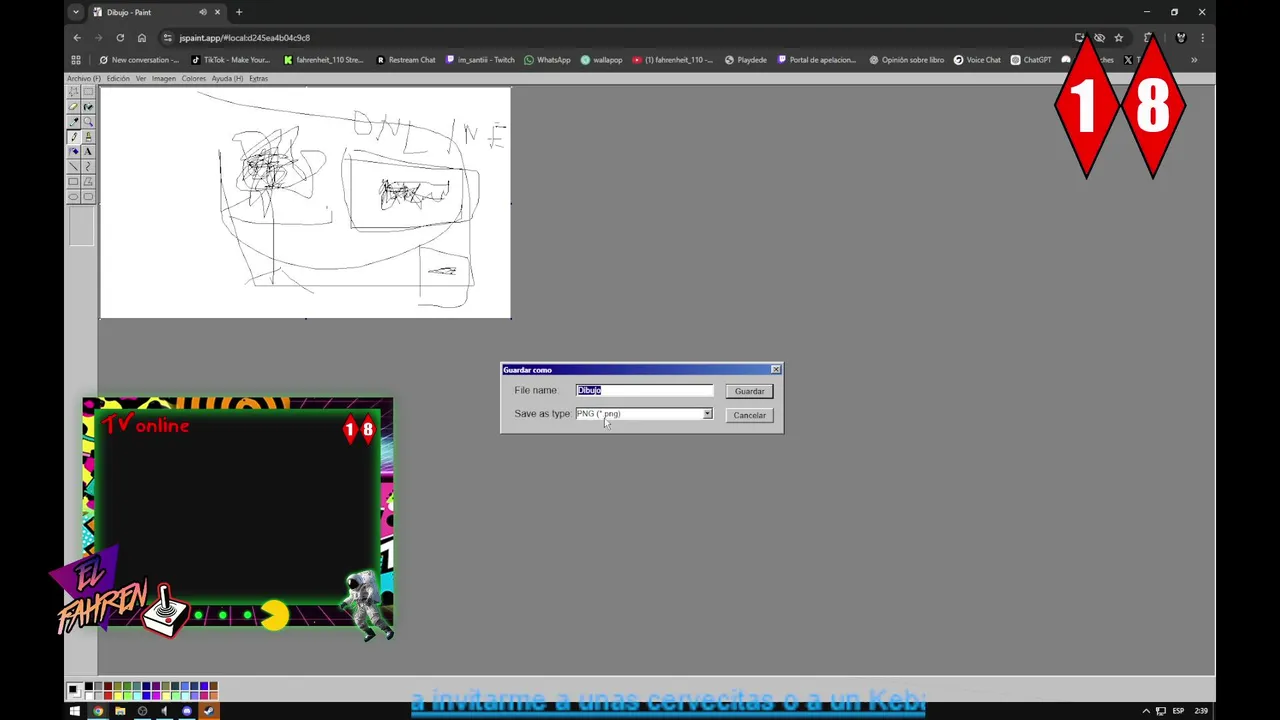Screen dimensions: 1280x720
Task: Open the WhatsApp bookmark
Action: pos(547,60)
